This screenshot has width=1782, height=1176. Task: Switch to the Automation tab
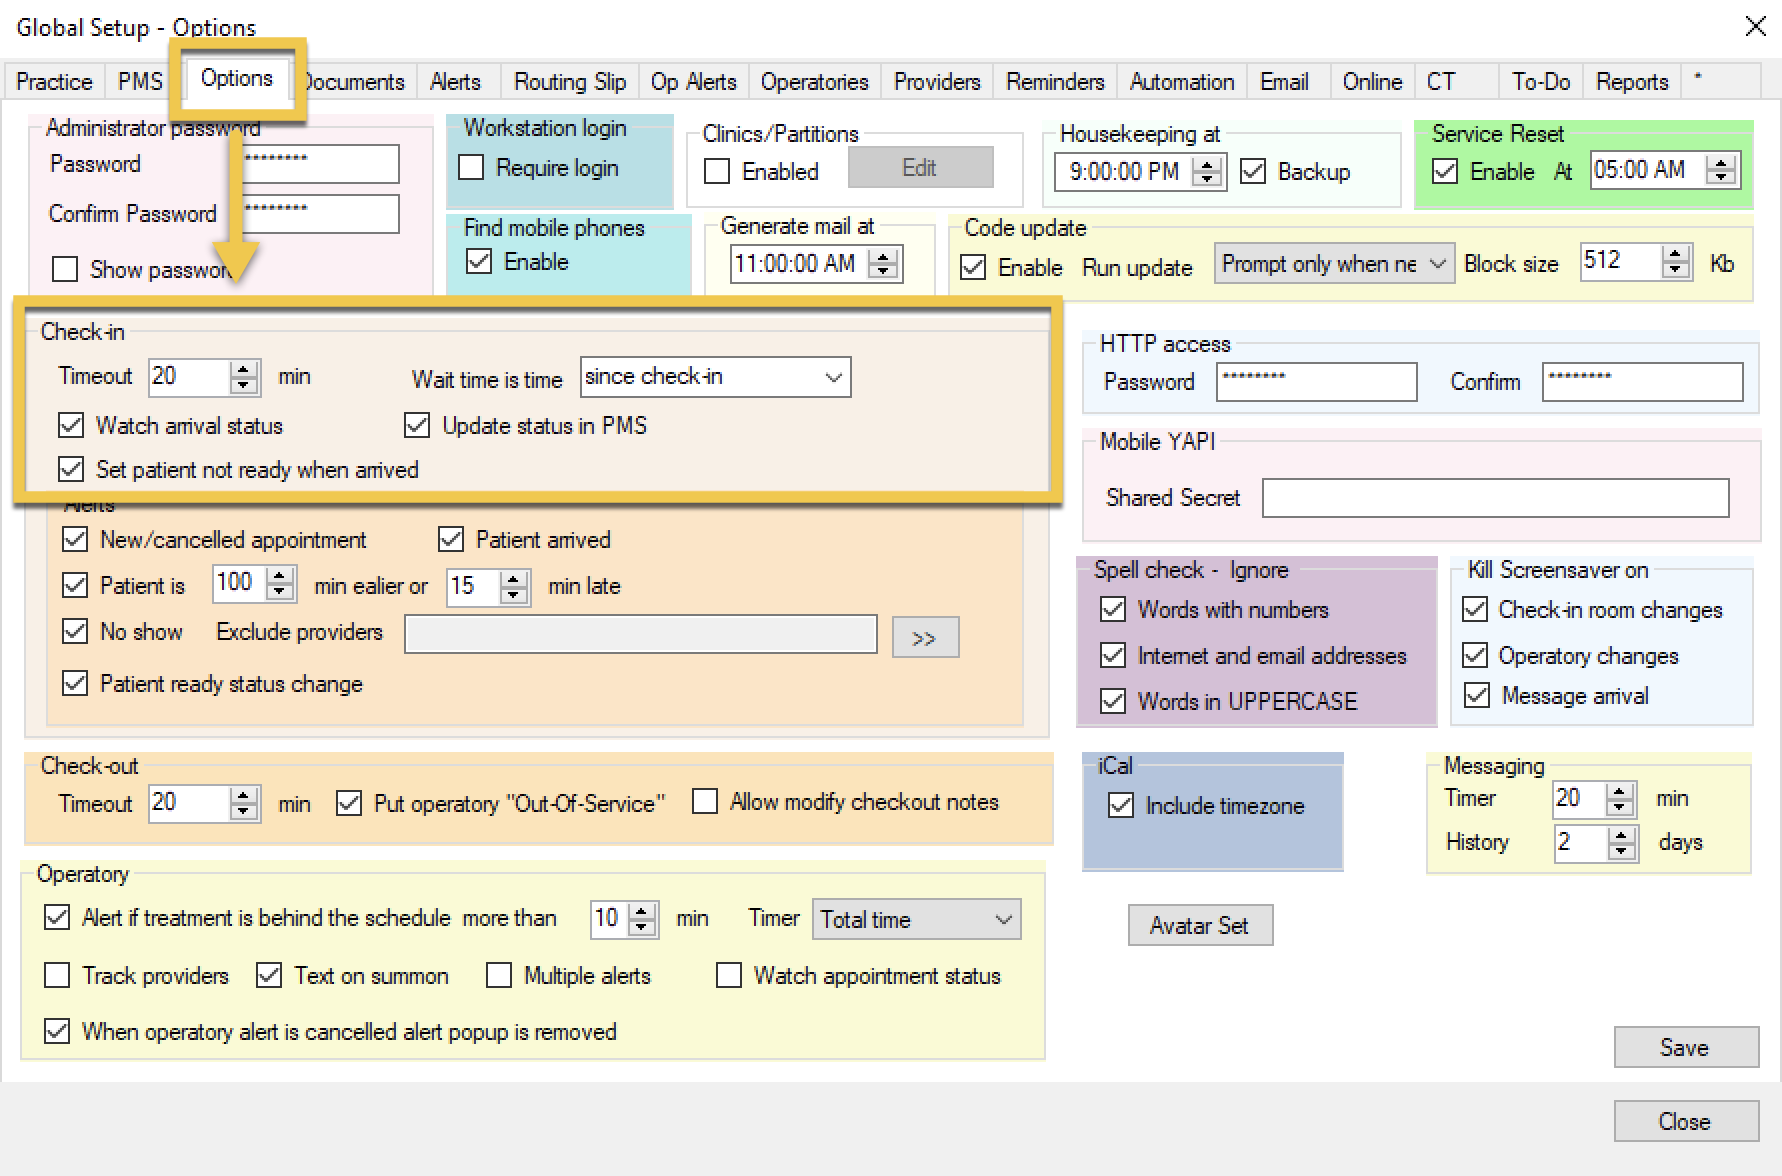point(1182,82)
